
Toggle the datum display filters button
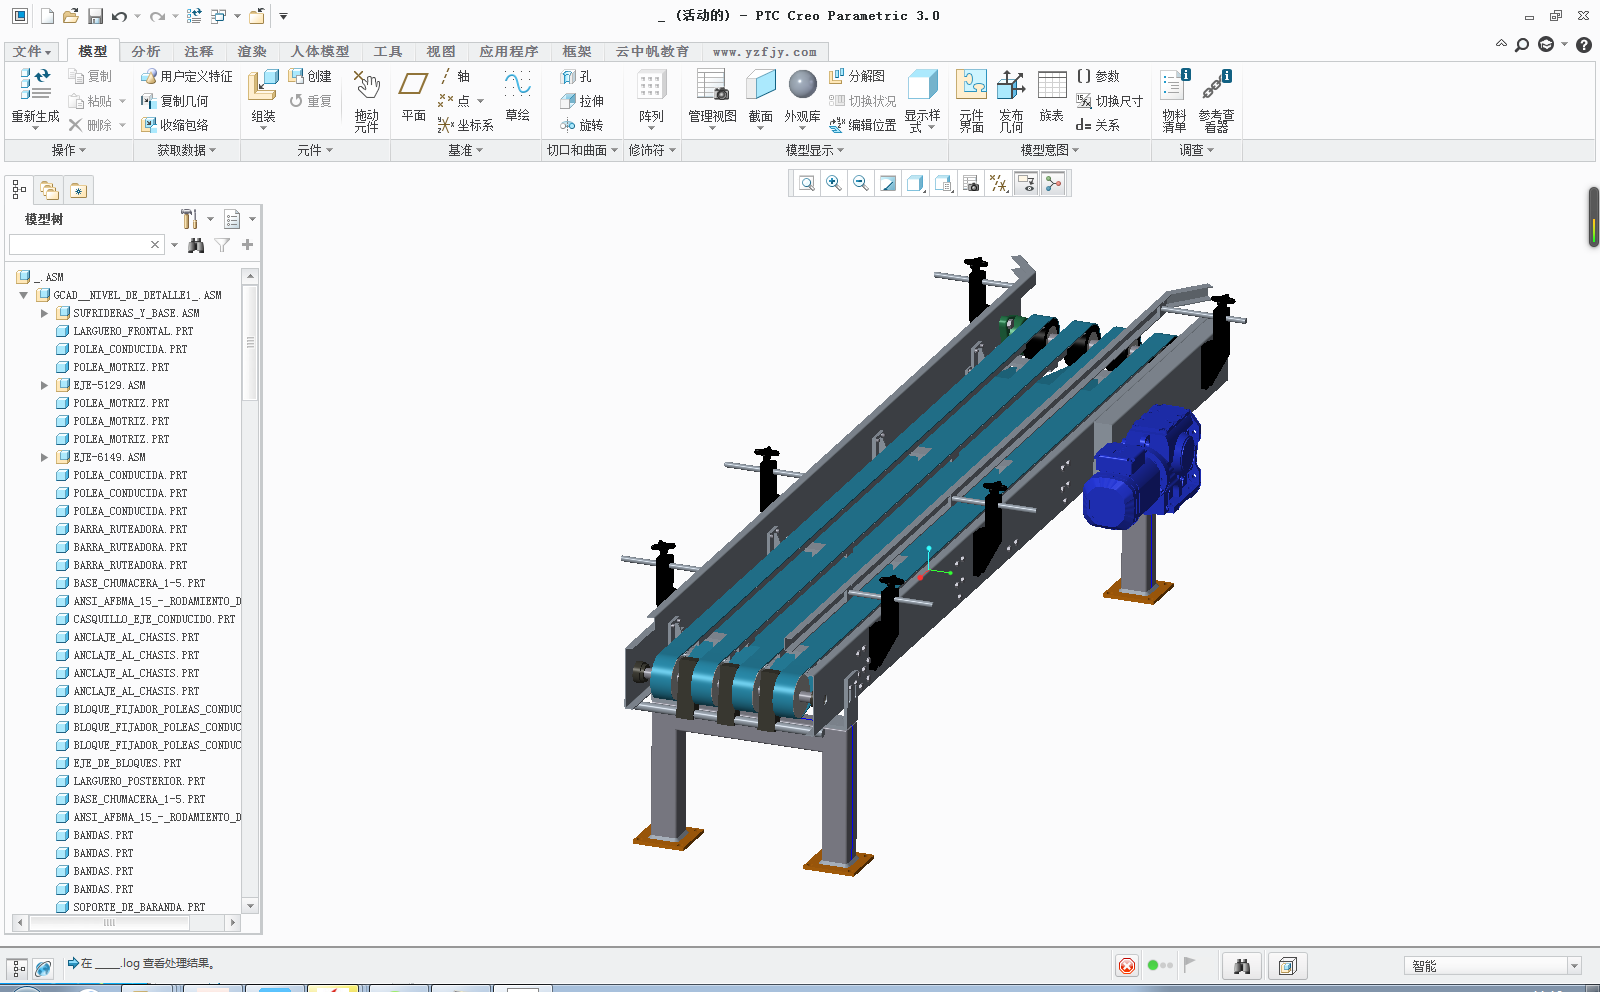click(998, 183)
